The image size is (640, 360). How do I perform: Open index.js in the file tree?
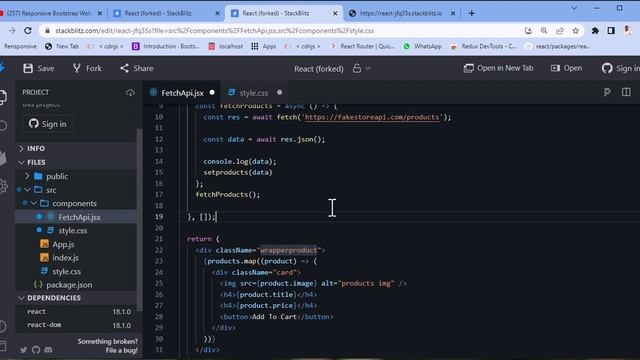[65, 258]
